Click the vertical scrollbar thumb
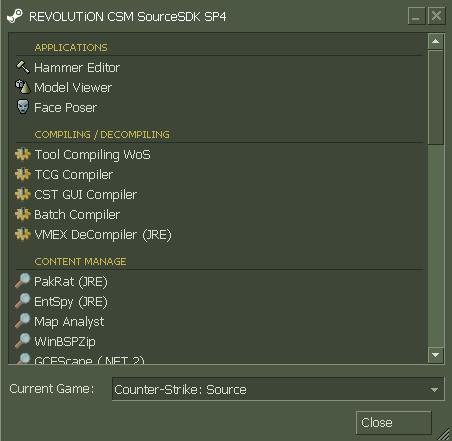 tap(435, 97)
